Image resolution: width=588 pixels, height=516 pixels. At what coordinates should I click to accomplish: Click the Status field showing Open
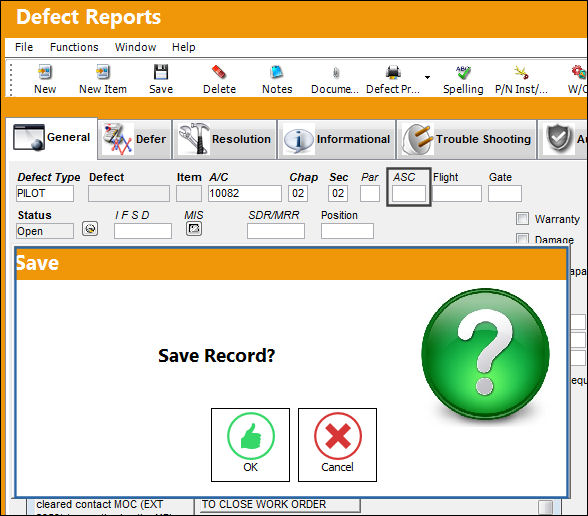45,231
